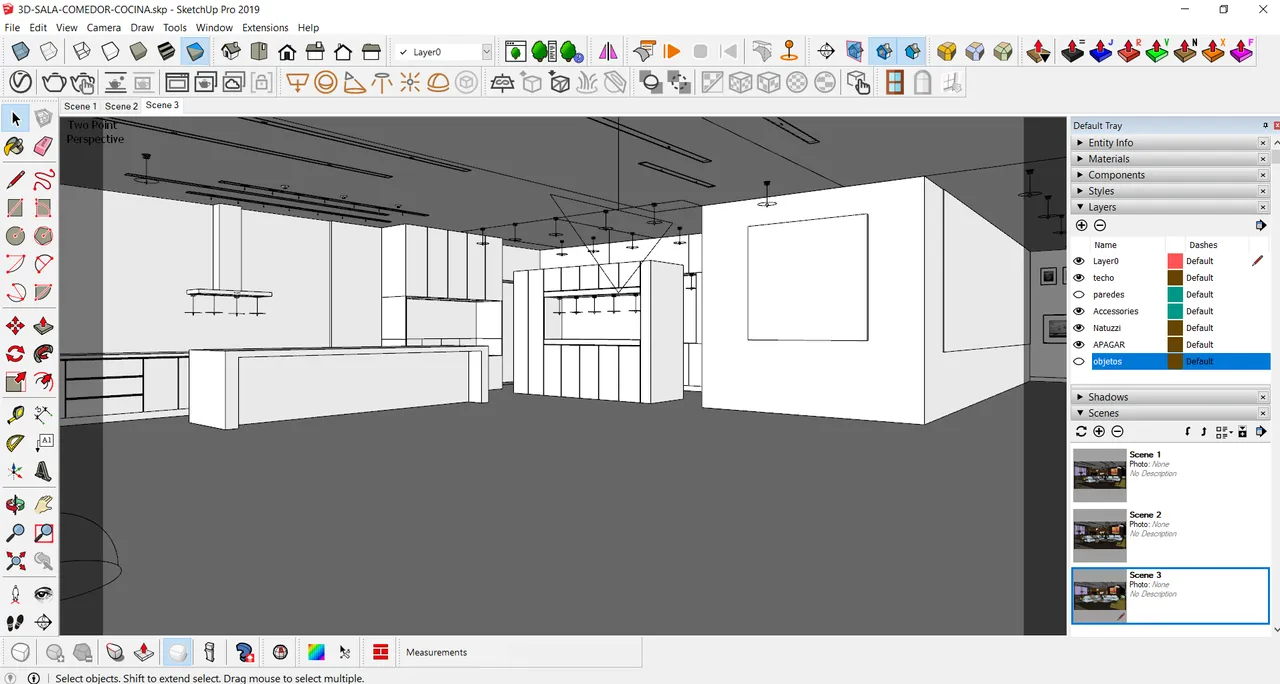Viewport: 1280px width, 684px height.
Task: Select the Protractor tool
Action: (16, 443)
